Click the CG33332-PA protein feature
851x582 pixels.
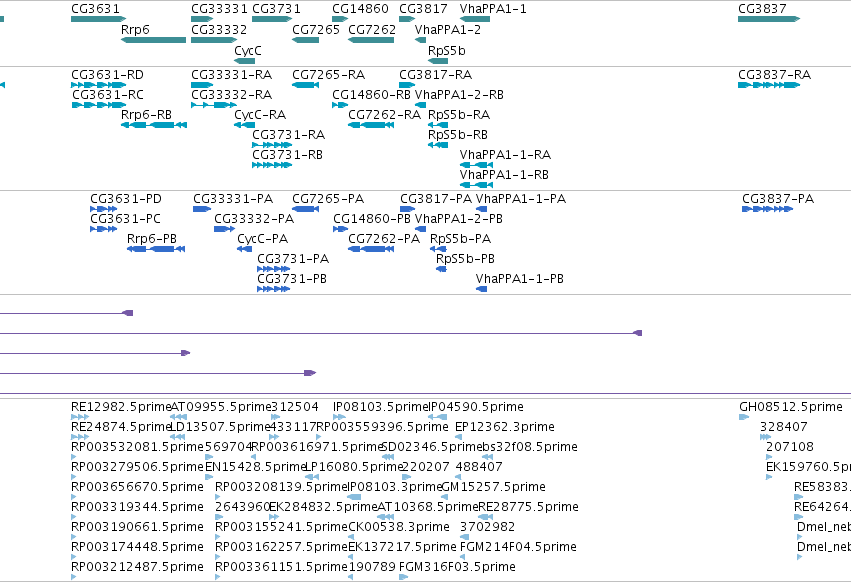pos(225,229)
